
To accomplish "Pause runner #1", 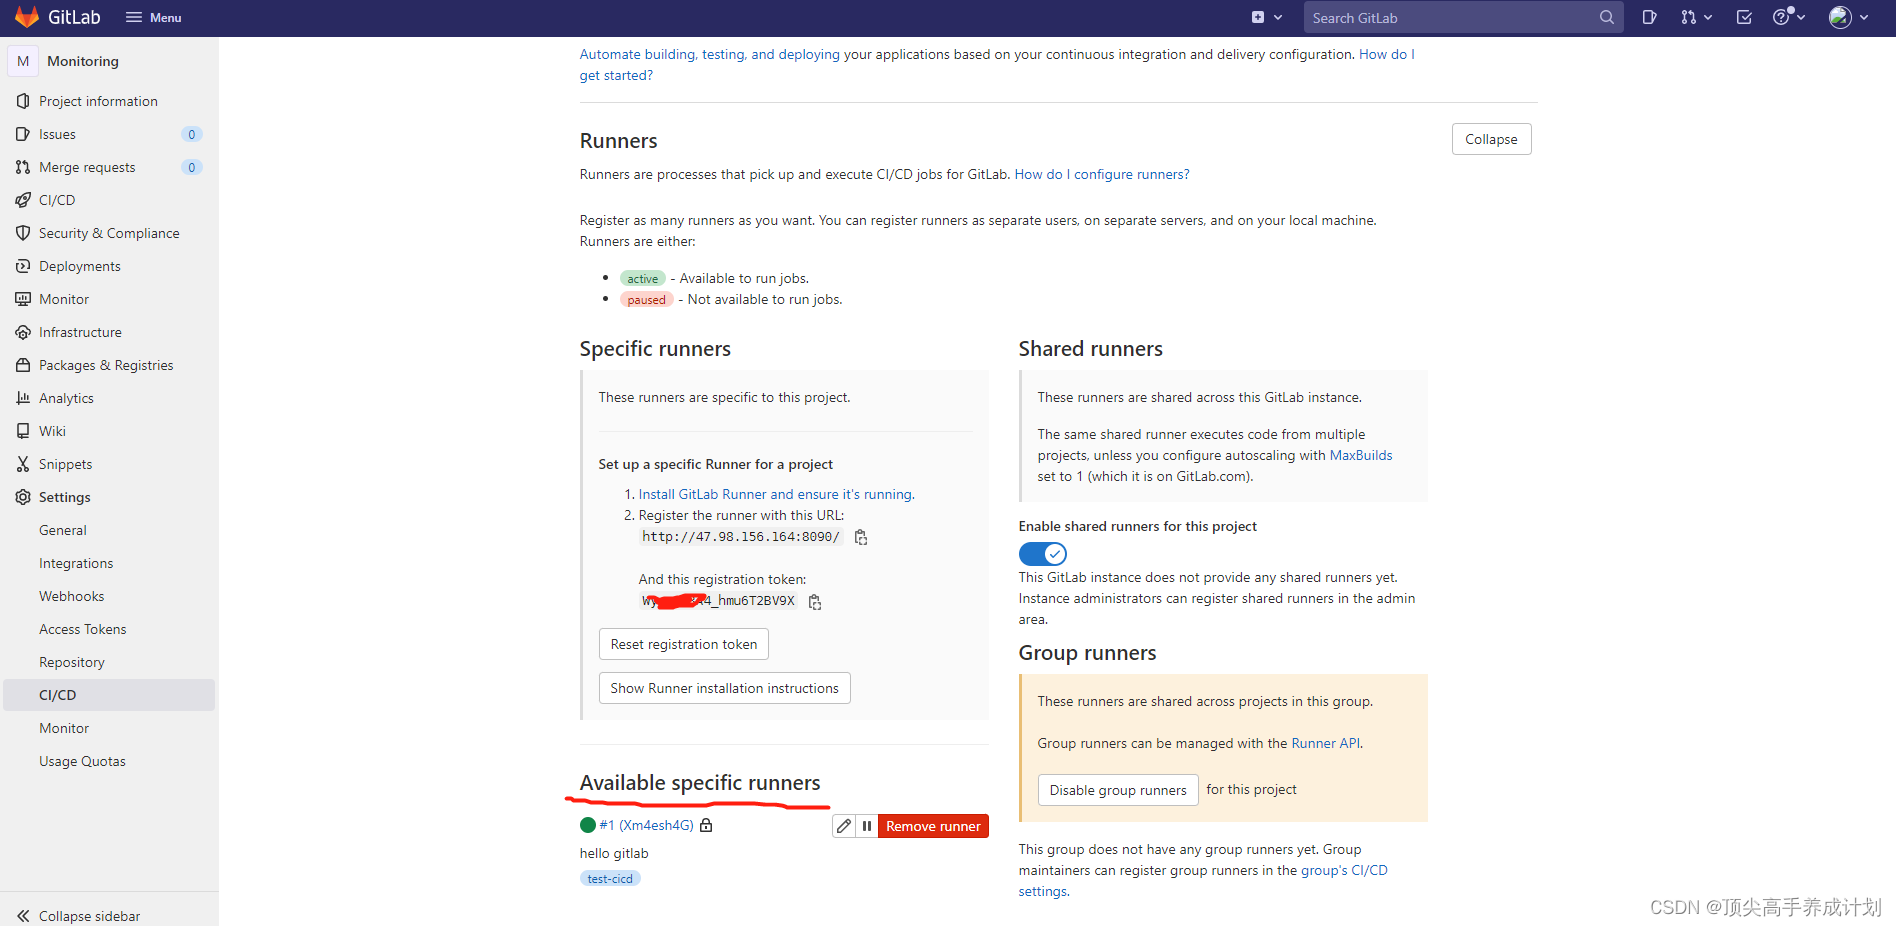I will [x=867, y=826].
